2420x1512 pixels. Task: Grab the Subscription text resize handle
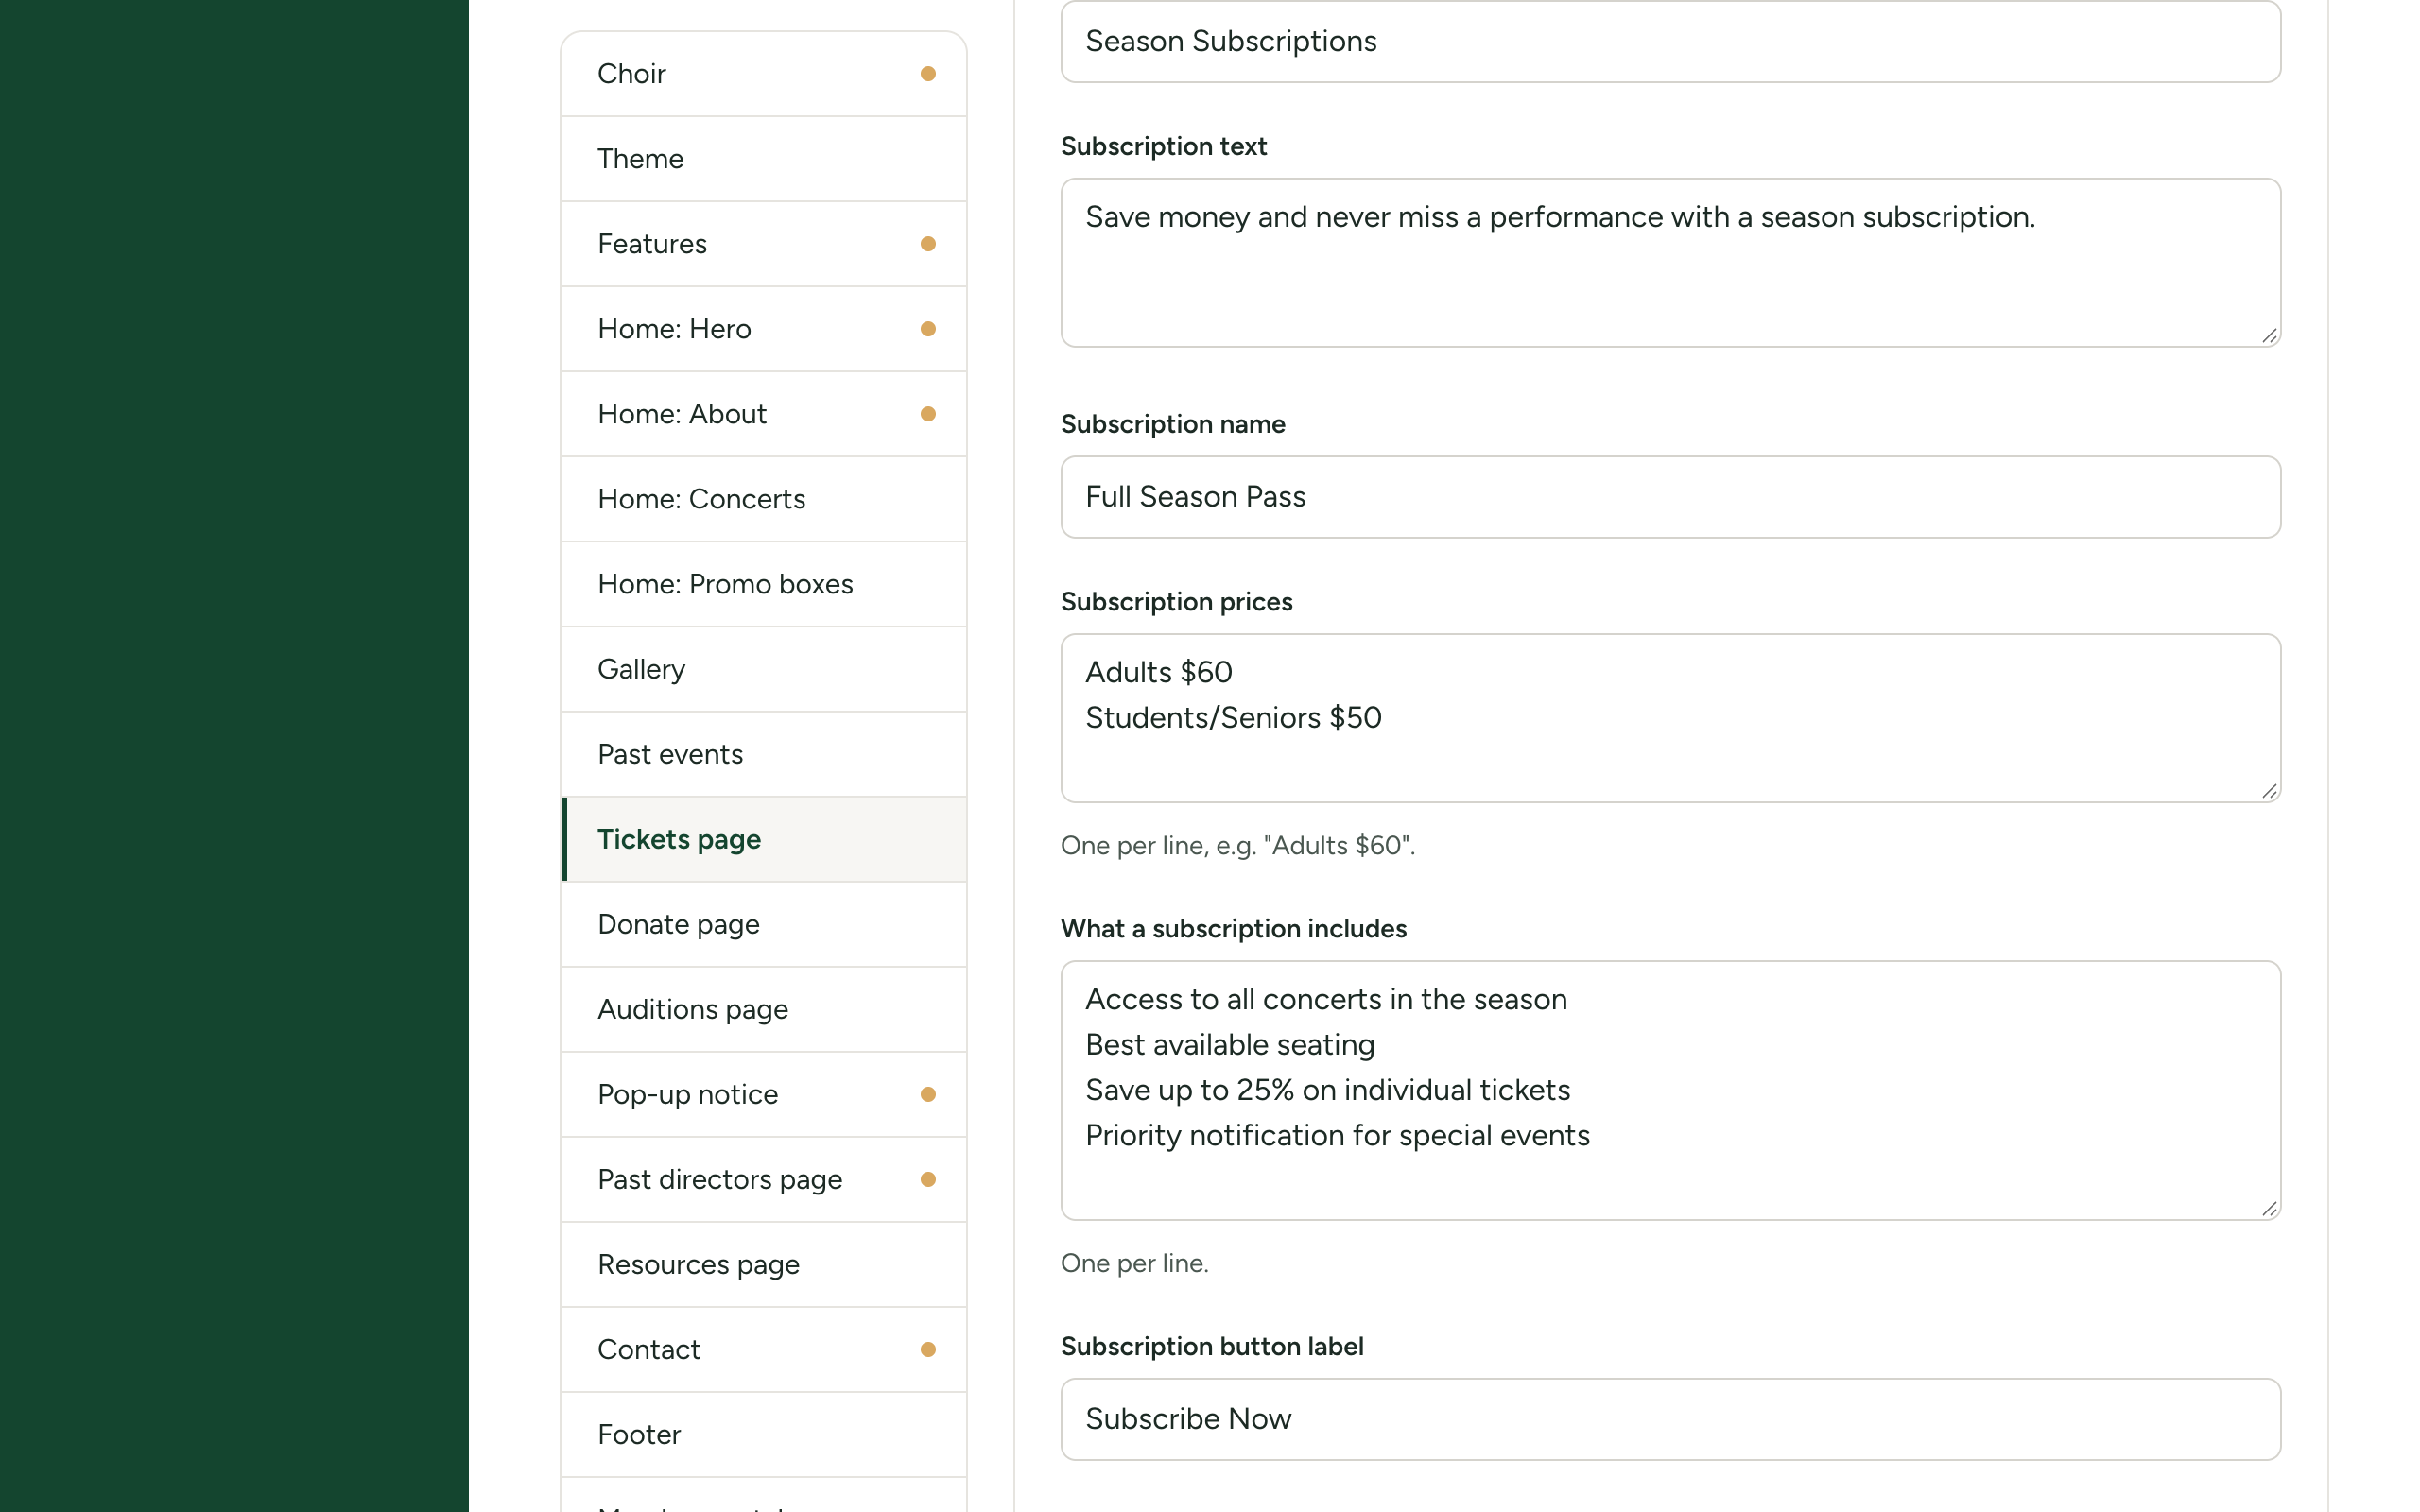2269,336
